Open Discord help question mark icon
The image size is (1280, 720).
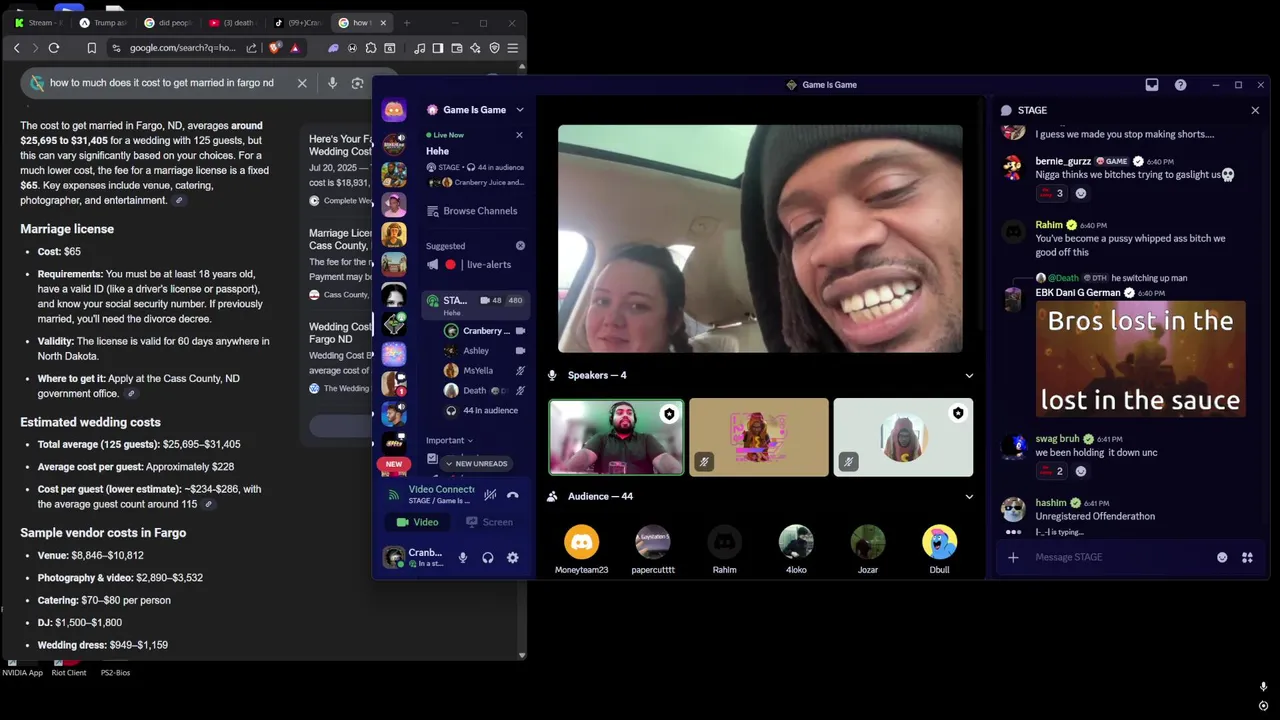pyautogui.click(x=1180, y=85)
